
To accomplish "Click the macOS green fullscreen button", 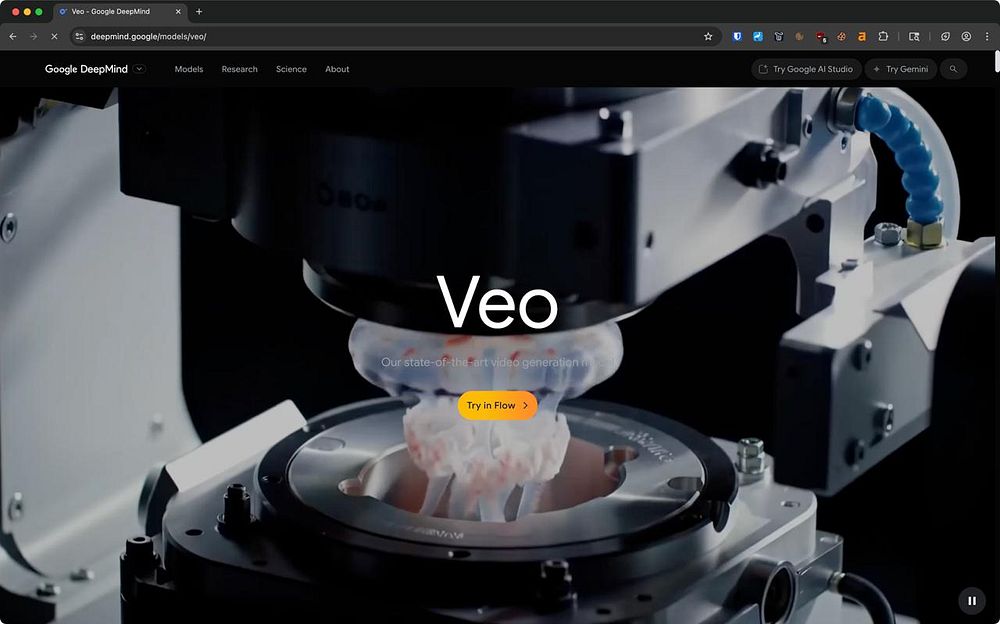I will click(x=39, y=11).
